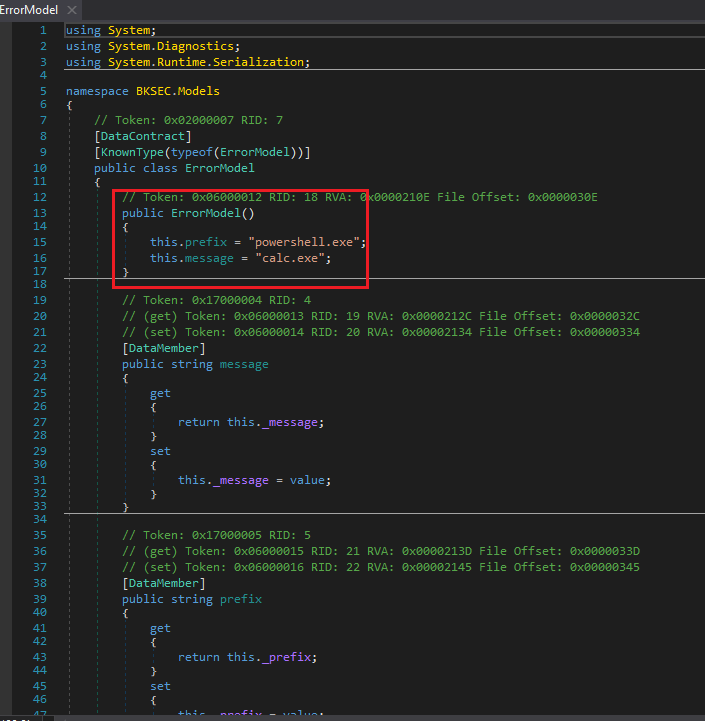Click the _message field in the return statement

pyautogui.click(x=289, y=422)
